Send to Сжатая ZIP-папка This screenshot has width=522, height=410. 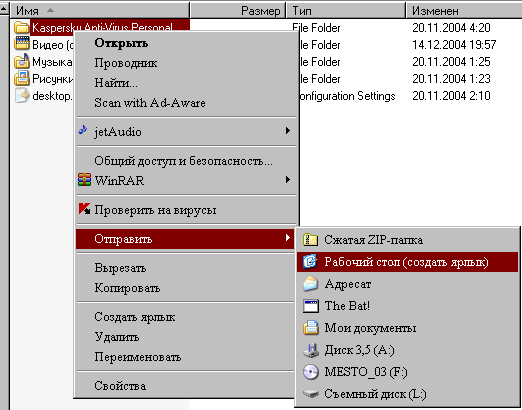coord(407,240)
